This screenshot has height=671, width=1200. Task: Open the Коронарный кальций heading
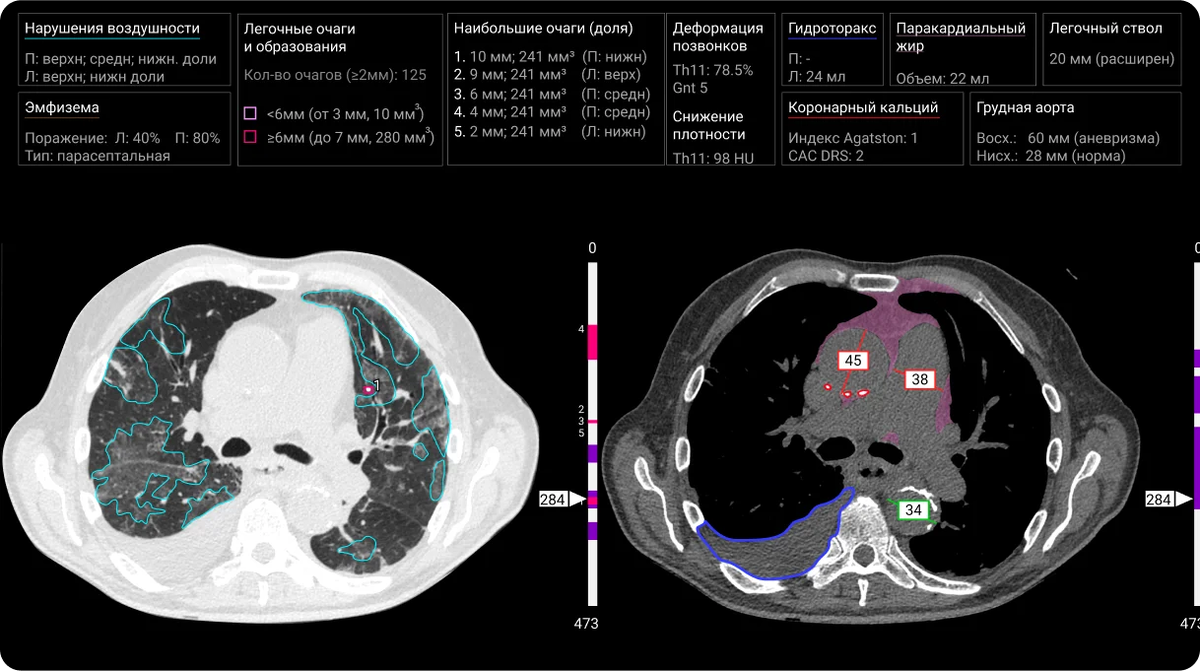pos(863,108)
